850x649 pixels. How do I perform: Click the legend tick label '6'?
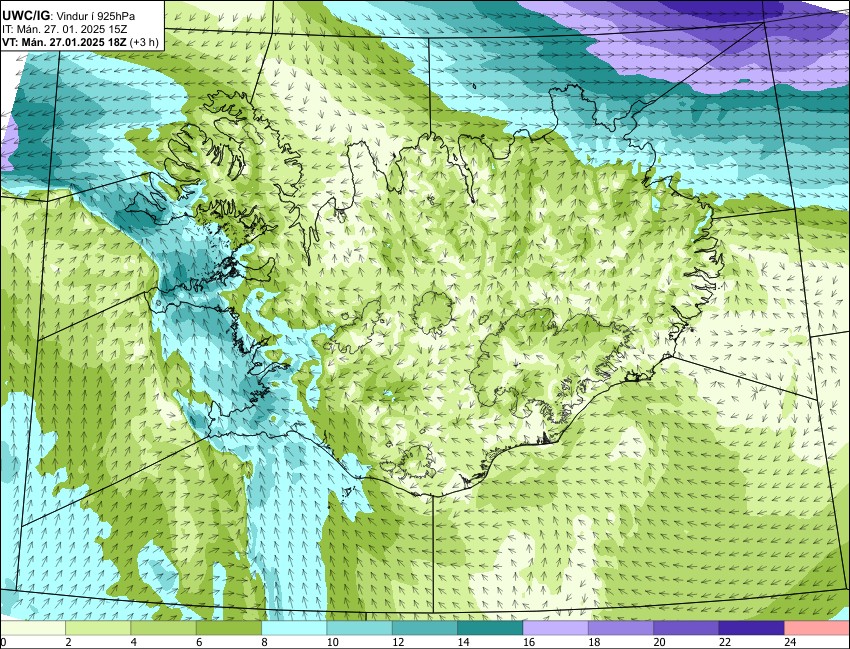click(199, 642)
